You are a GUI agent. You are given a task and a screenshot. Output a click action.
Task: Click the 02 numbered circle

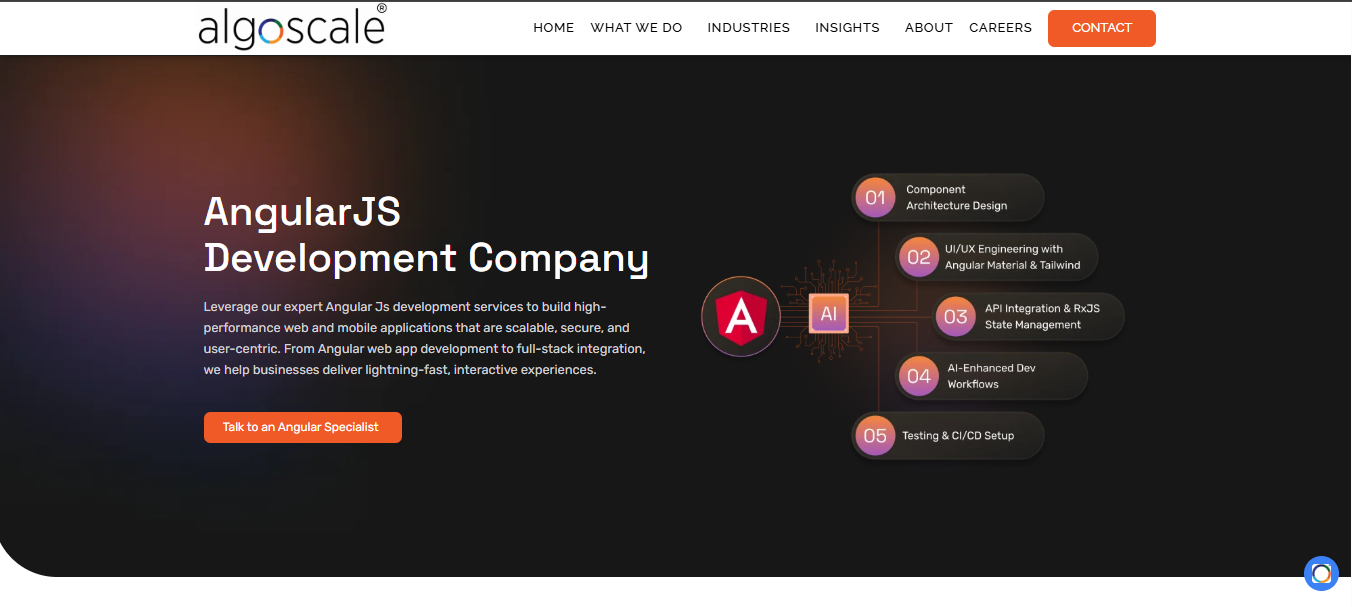coord(918,257)
